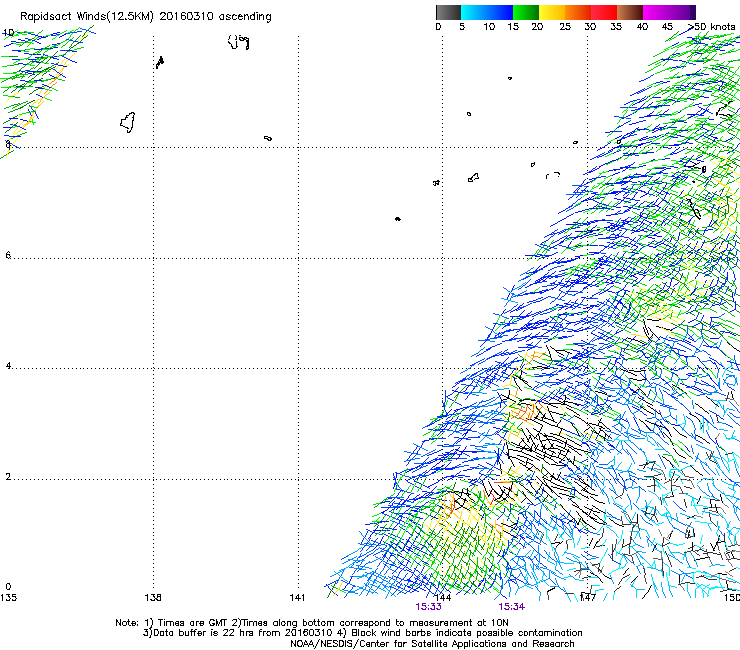740x650 pixels.
Task: Click the longitude axis label '135'
Action: (8, 598)
